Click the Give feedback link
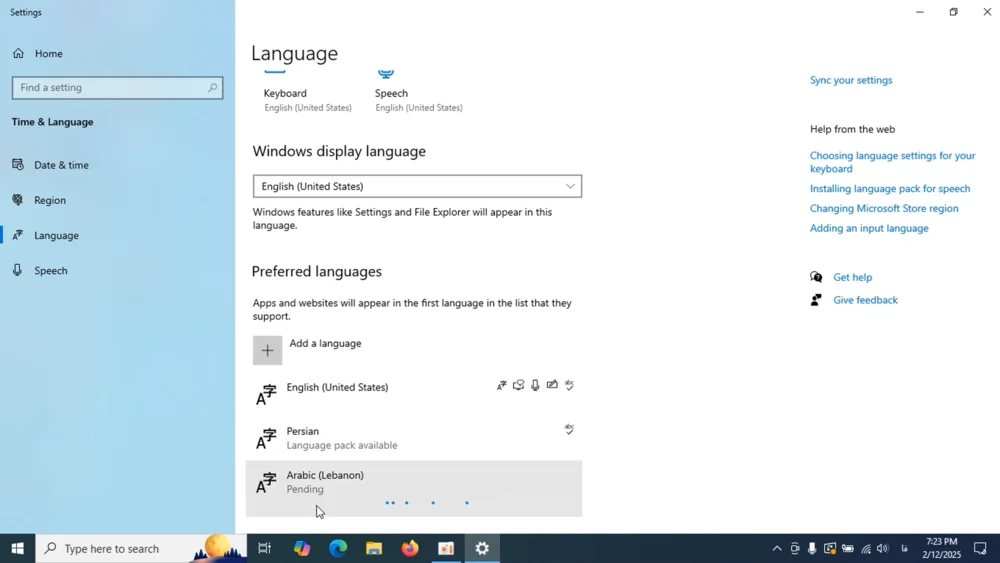The width and height of the screenshot is (1000, 563). click(x=865, y=300)
